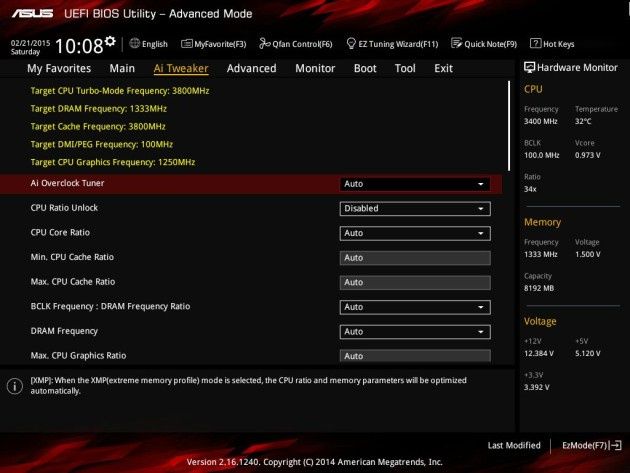Image resolution: width=630 pixels, height=473 pixels.
Task: Expand the BCLK Frequency : DRAM Frequency Ratio dropdown
Action: (x=415, y=307)
